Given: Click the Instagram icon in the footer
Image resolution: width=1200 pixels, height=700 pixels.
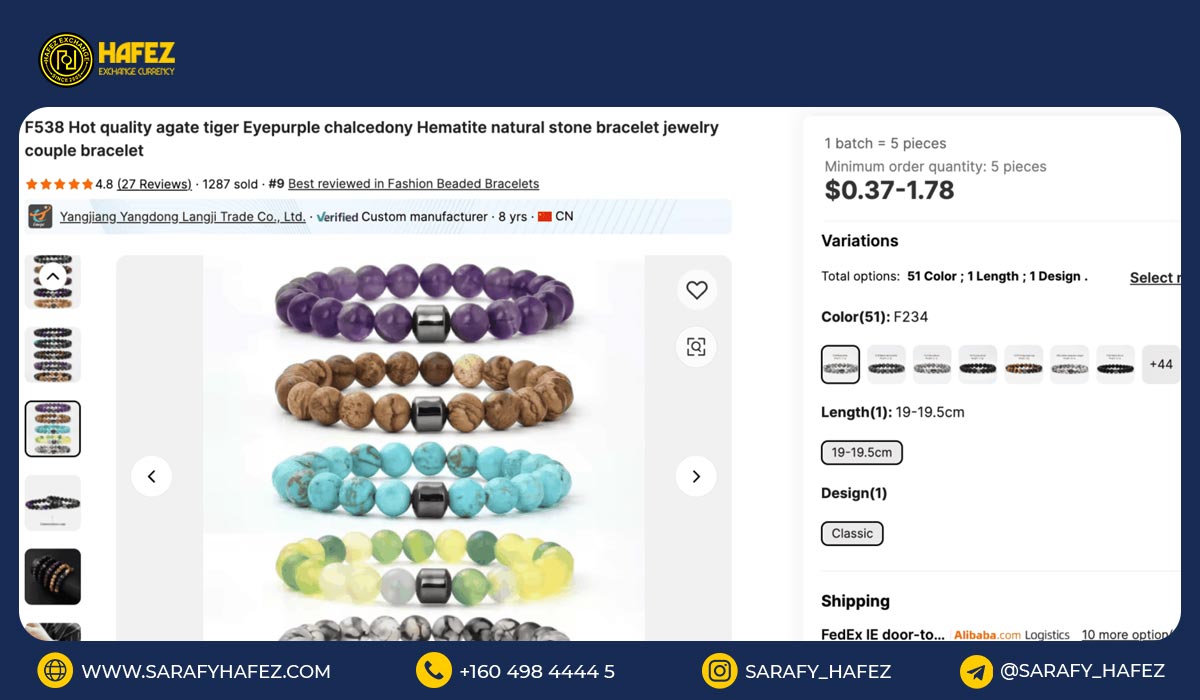Looking at the screenshot, I should click(719, 671).
